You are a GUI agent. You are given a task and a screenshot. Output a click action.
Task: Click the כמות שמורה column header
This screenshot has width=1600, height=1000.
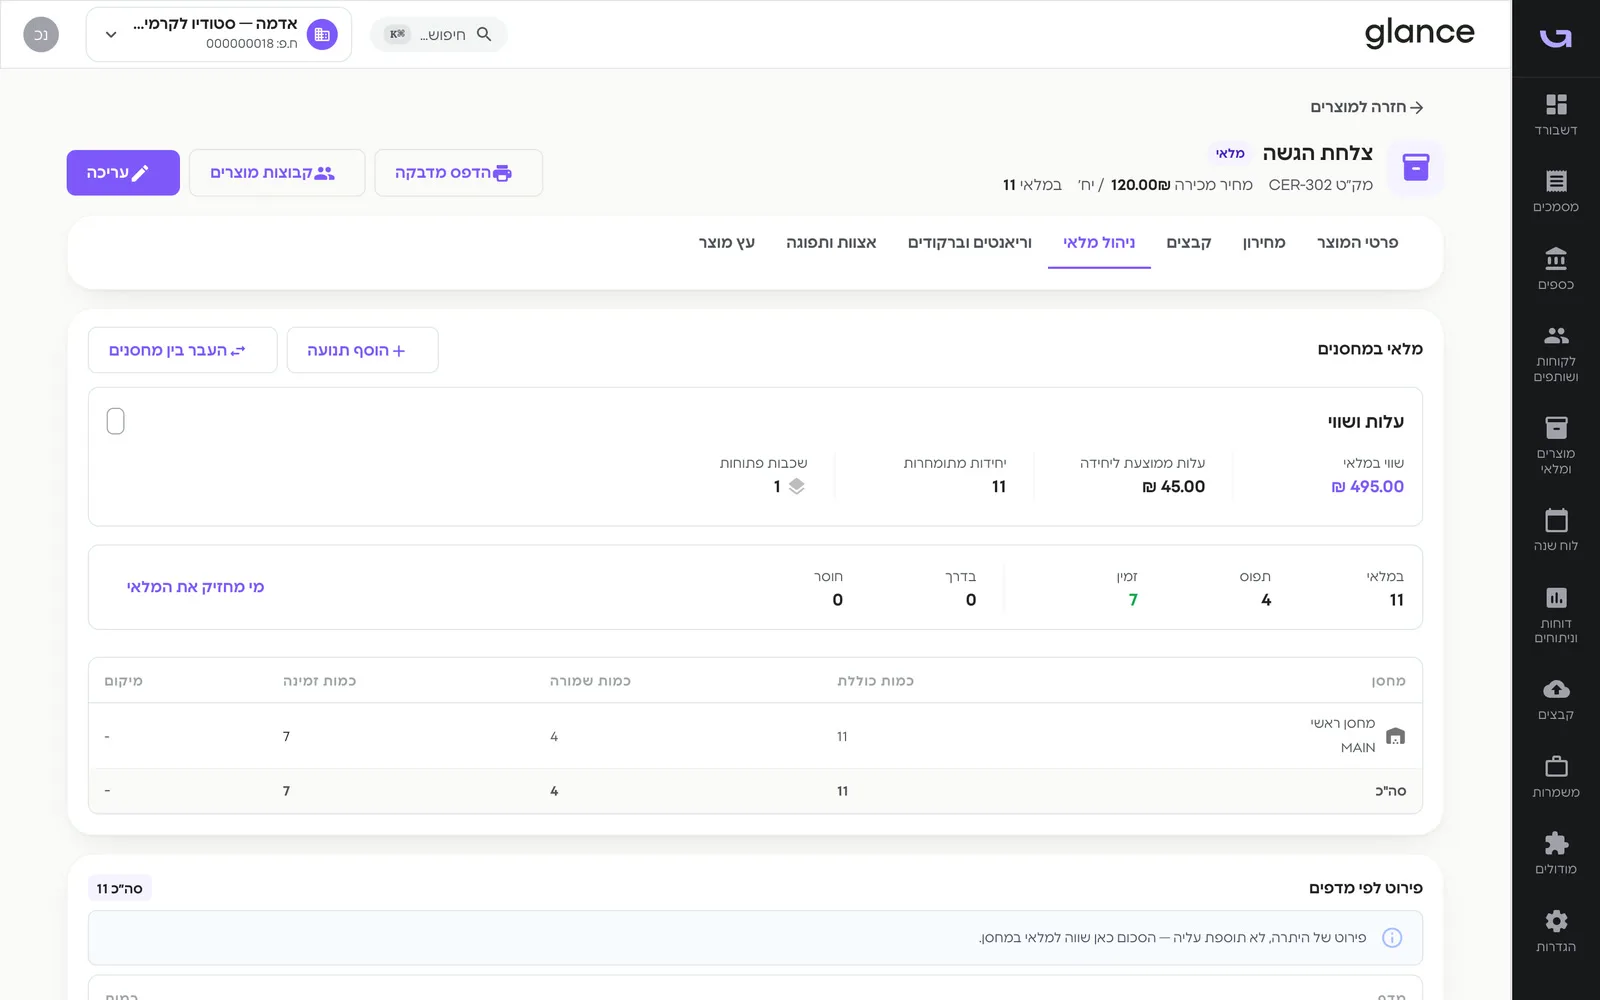590,681
